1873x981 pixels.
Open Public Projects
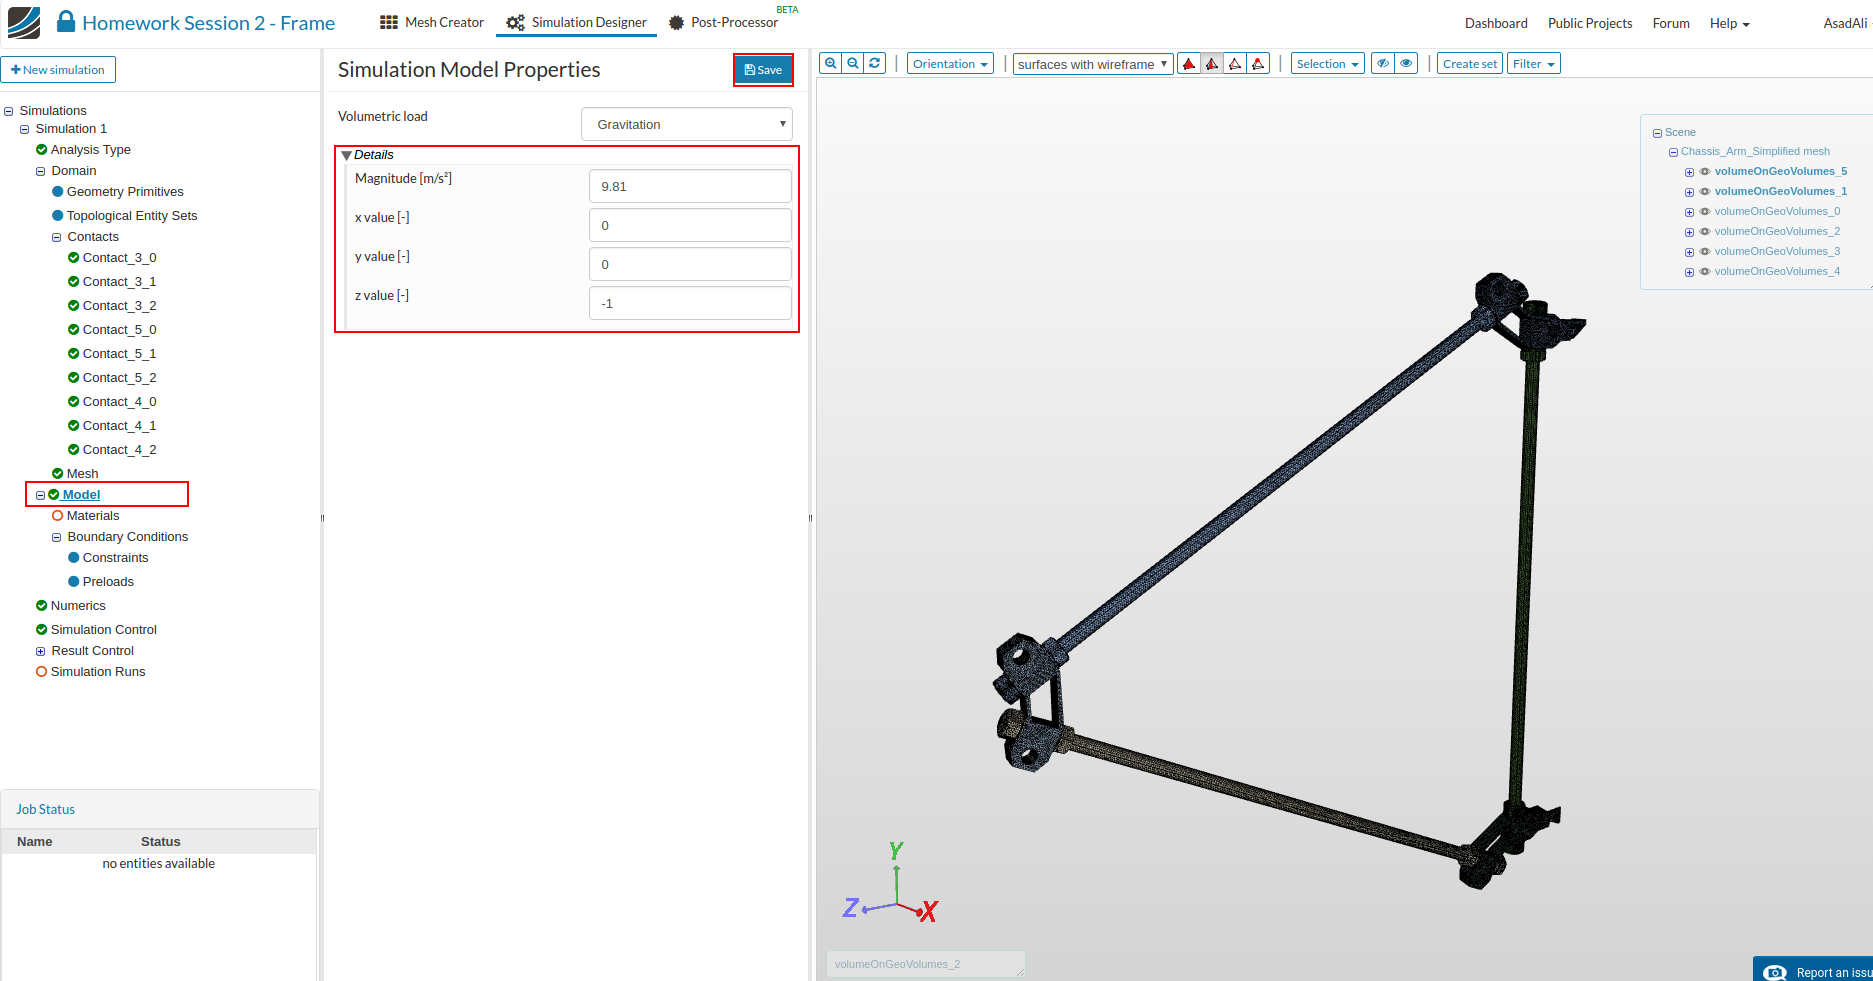point(1590,23)
